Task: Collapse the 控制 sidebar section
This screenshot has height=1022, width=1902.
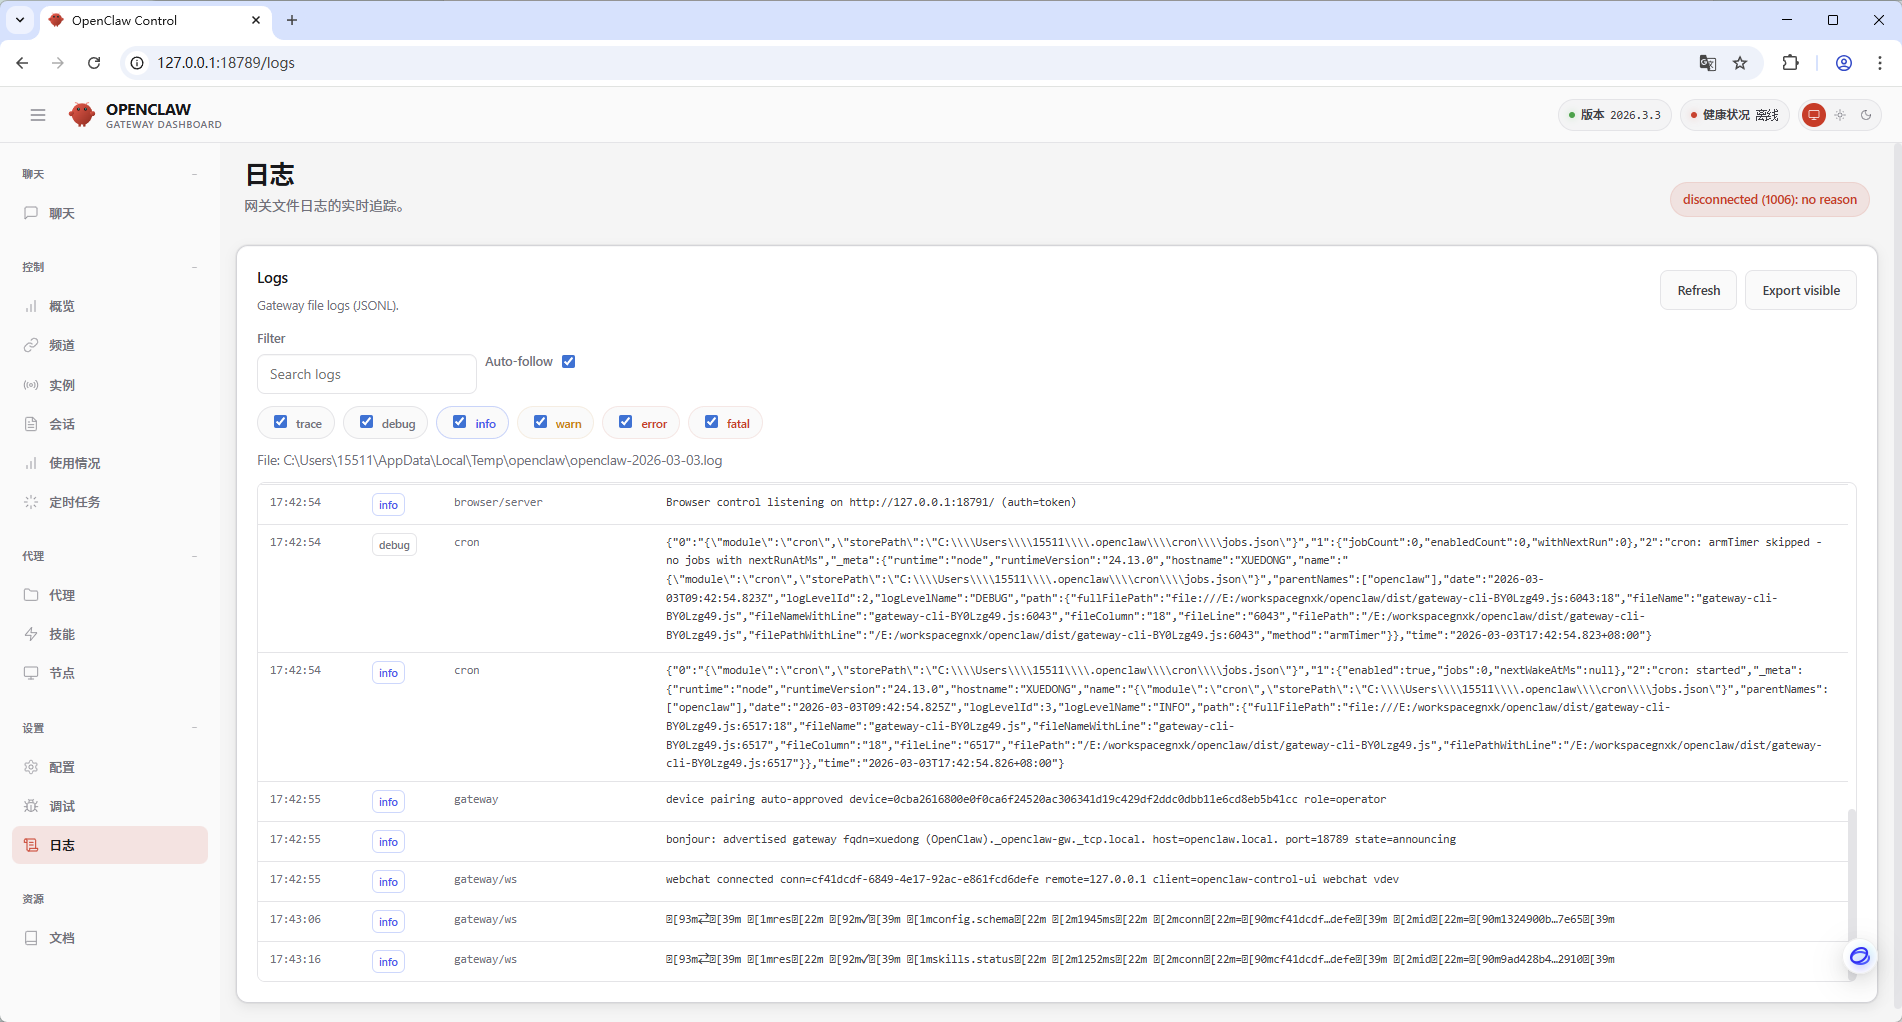Action: 194,267
